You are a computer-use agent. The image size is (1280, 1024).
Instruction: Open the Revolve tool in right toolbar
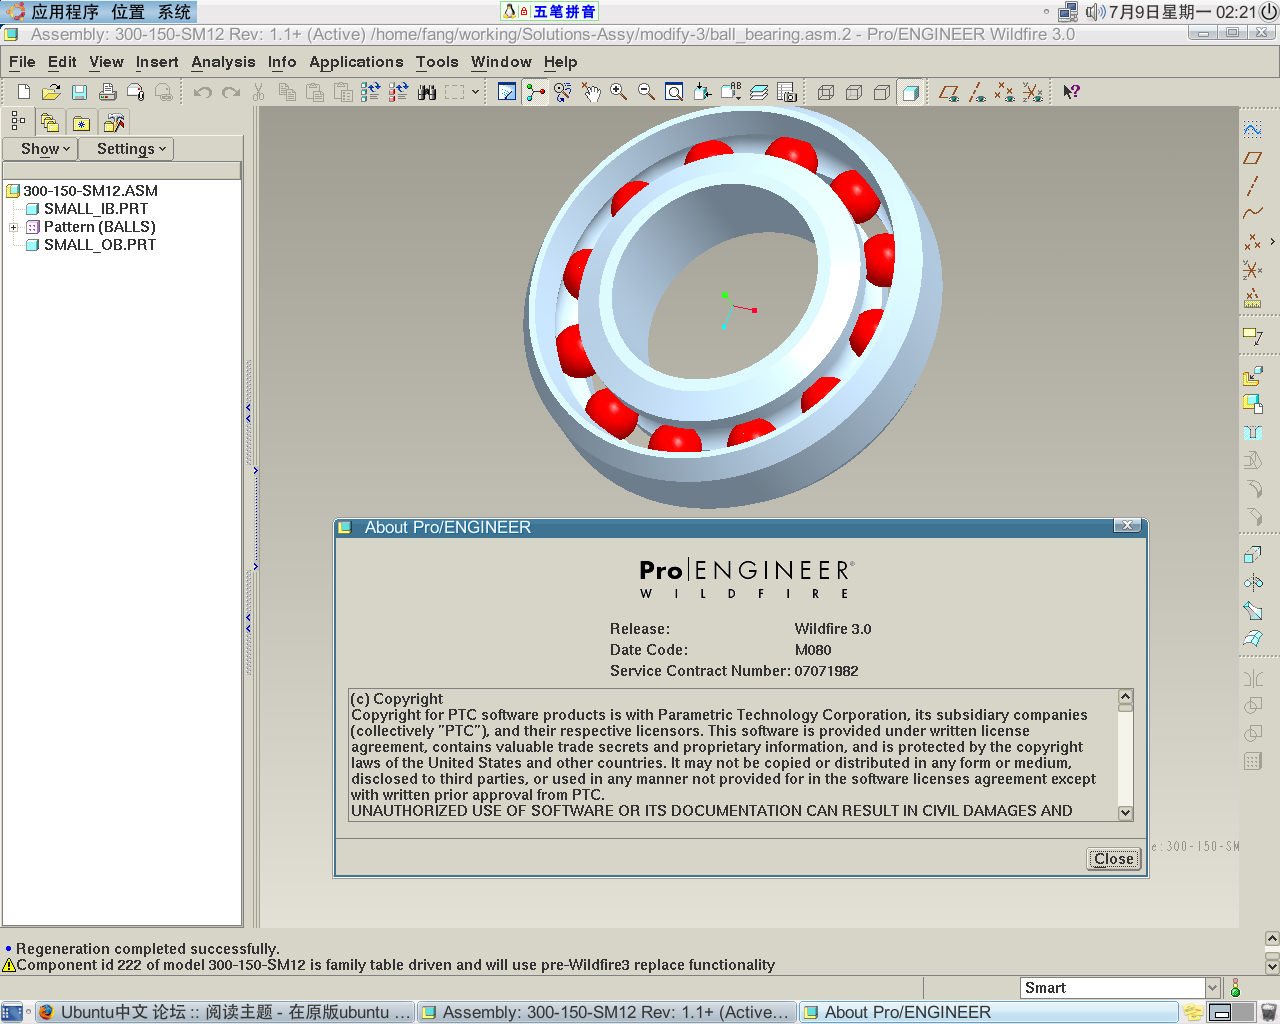point(1252,583)
